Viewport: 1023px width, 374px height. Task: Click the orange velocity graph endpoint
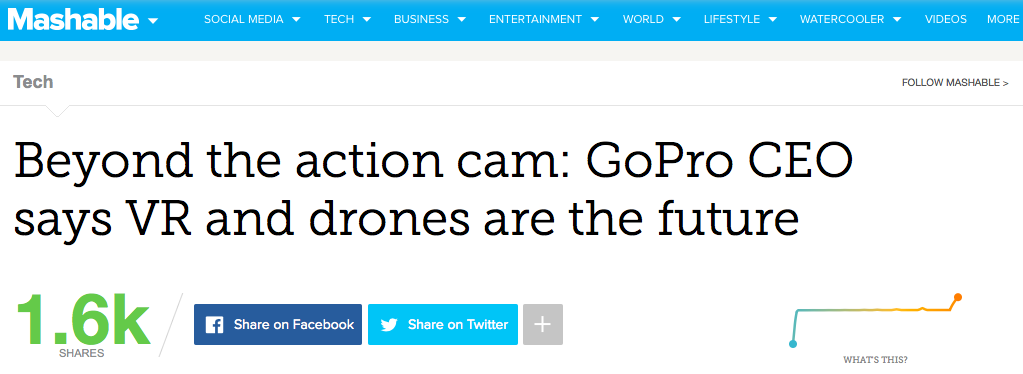[x=958, y=298]
